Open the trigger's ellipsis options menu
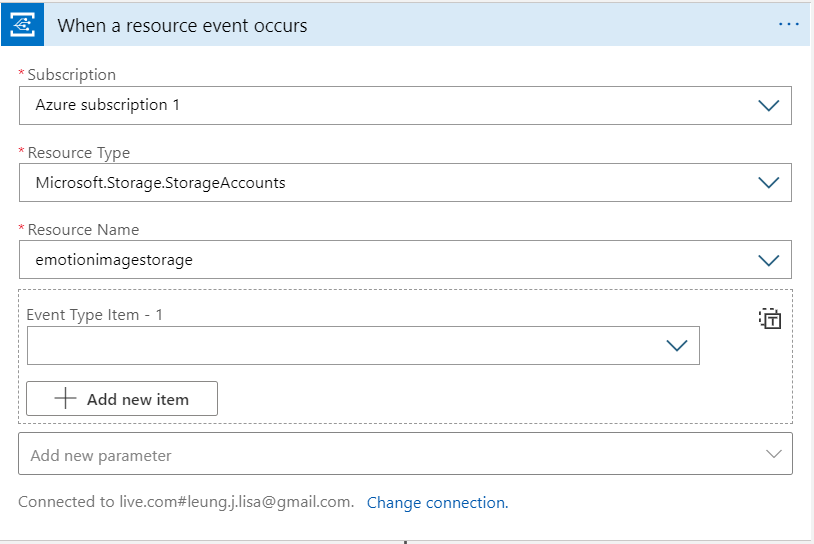The height and width of the screenshot is (544, 814). point(789,24)
